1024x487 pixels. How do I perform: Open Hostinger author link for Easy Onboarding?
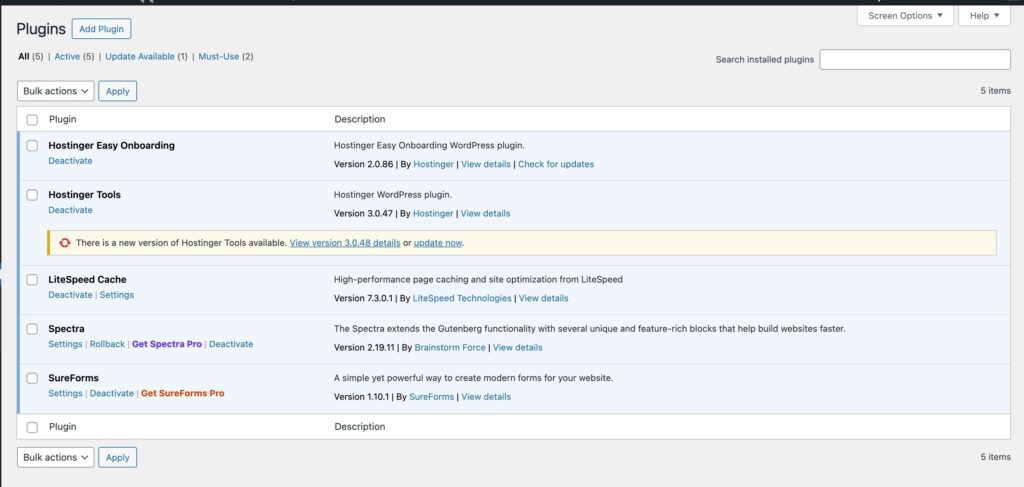click(x=434, y=165)
